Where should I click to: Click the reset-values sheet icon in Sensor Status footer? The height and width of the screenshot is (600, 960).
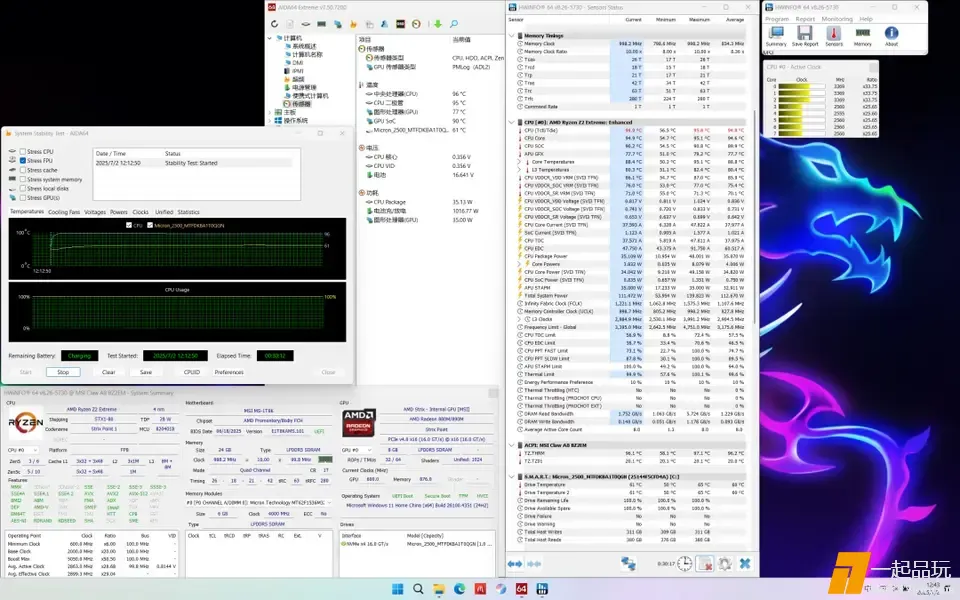(x=705, y=563)
